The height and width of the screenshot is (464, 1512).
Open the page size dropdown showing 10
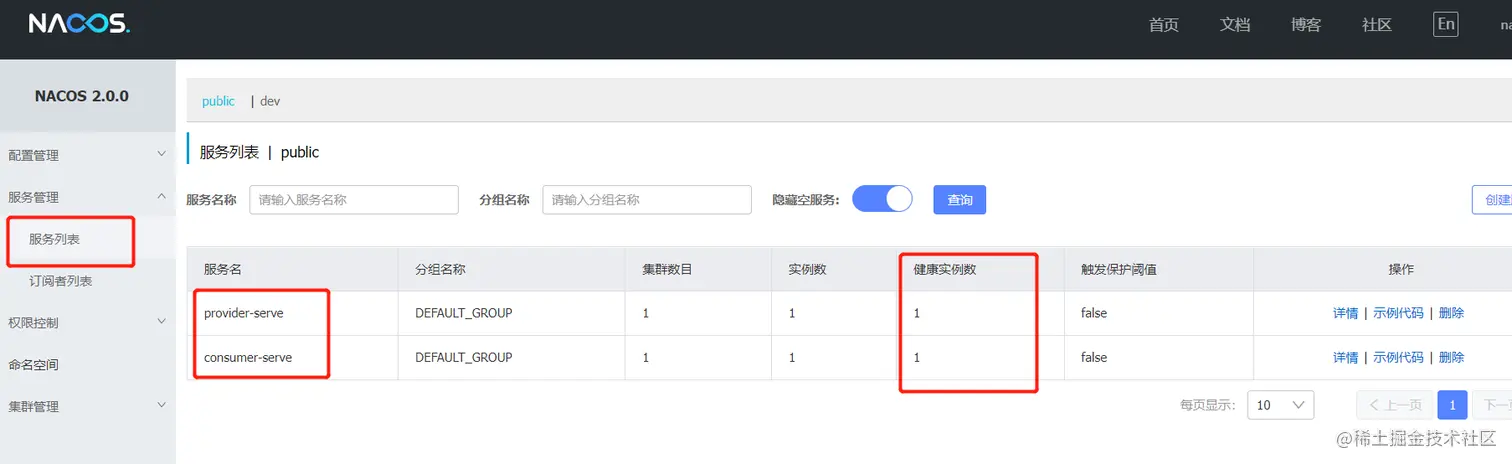tap(1281, 405)
